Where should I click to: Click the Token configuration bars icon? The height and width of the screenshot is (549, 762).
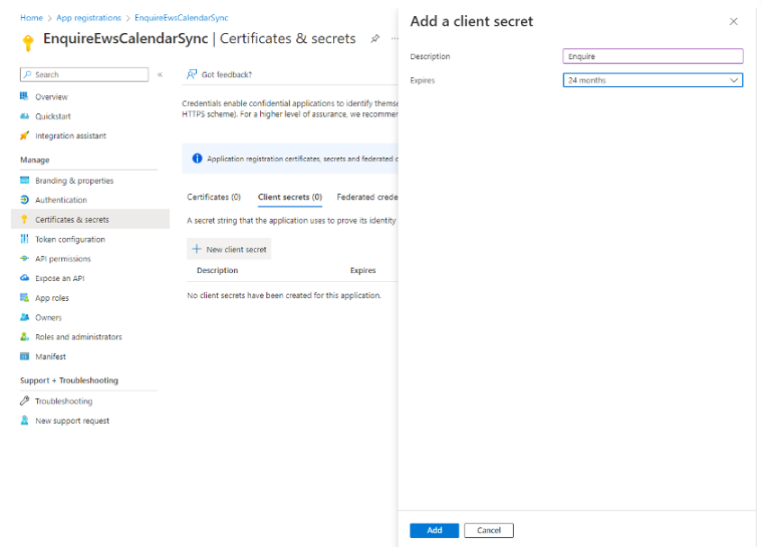(24, 239)
